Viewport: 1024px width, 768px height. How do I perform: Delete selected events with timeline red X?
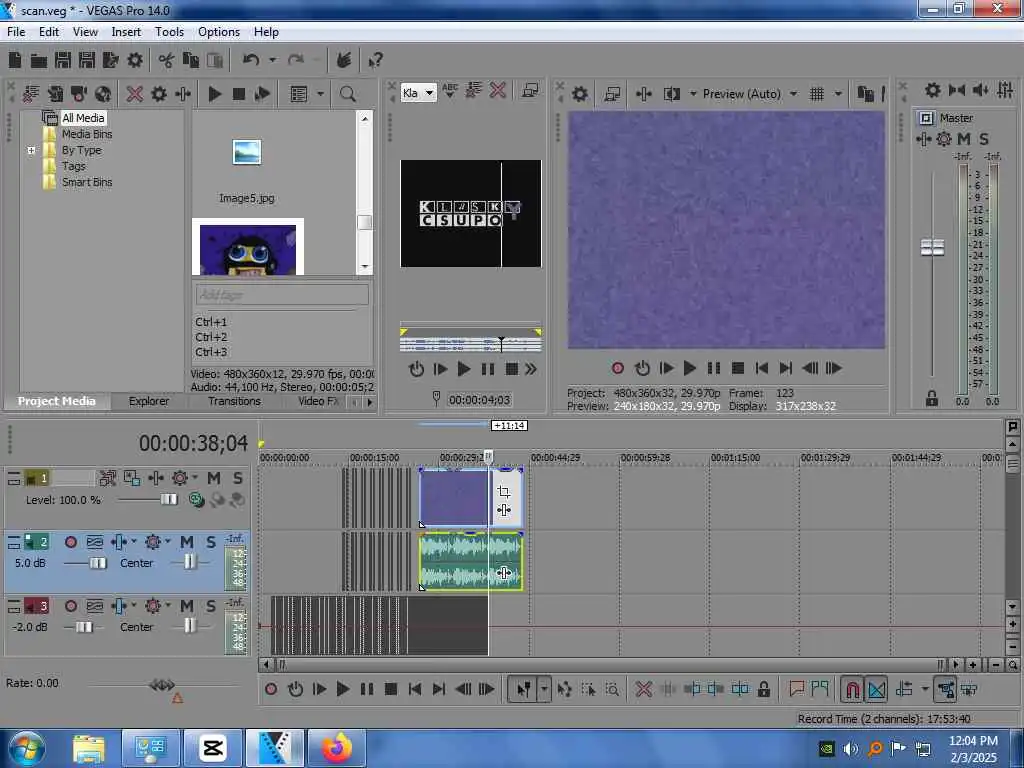click(x=643, y=689)
